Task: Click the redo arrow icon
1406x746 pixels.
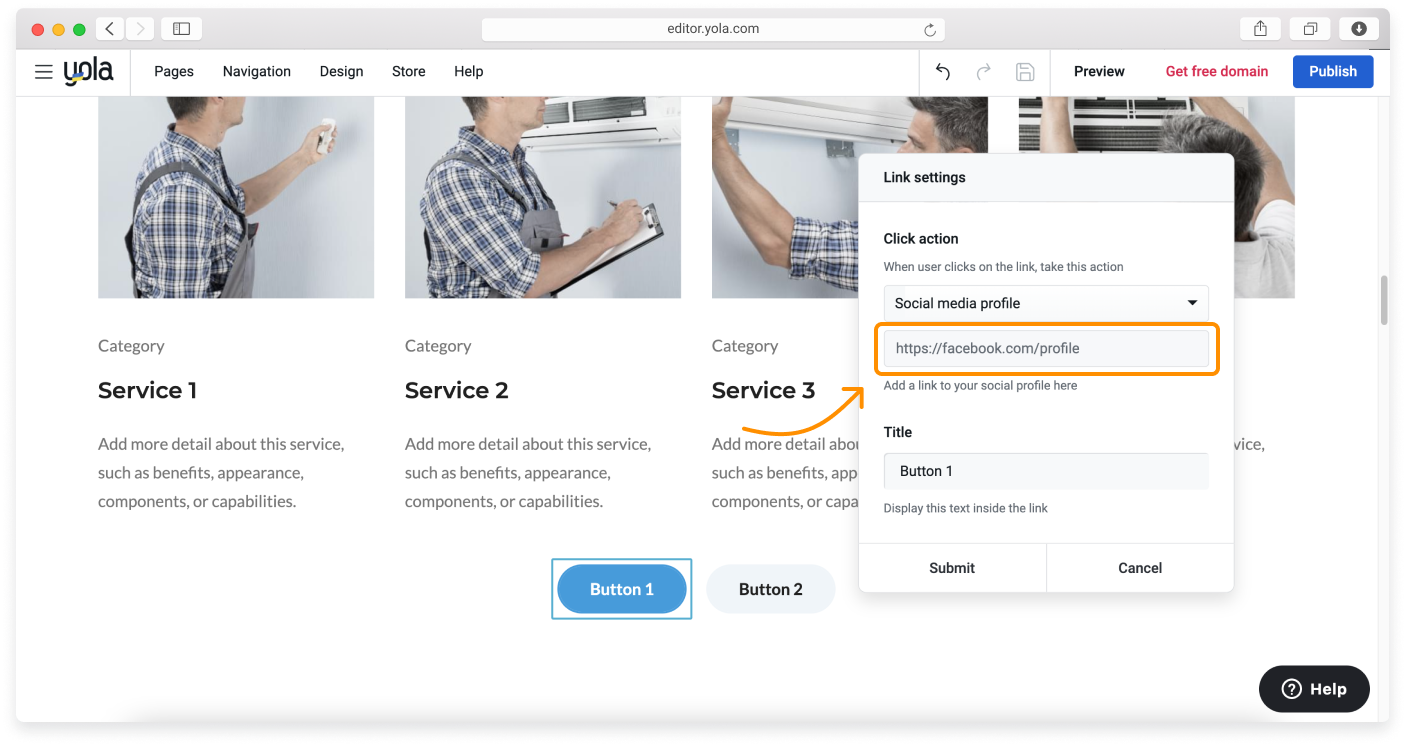Action: pyautogui.click(x=983, y=72)
